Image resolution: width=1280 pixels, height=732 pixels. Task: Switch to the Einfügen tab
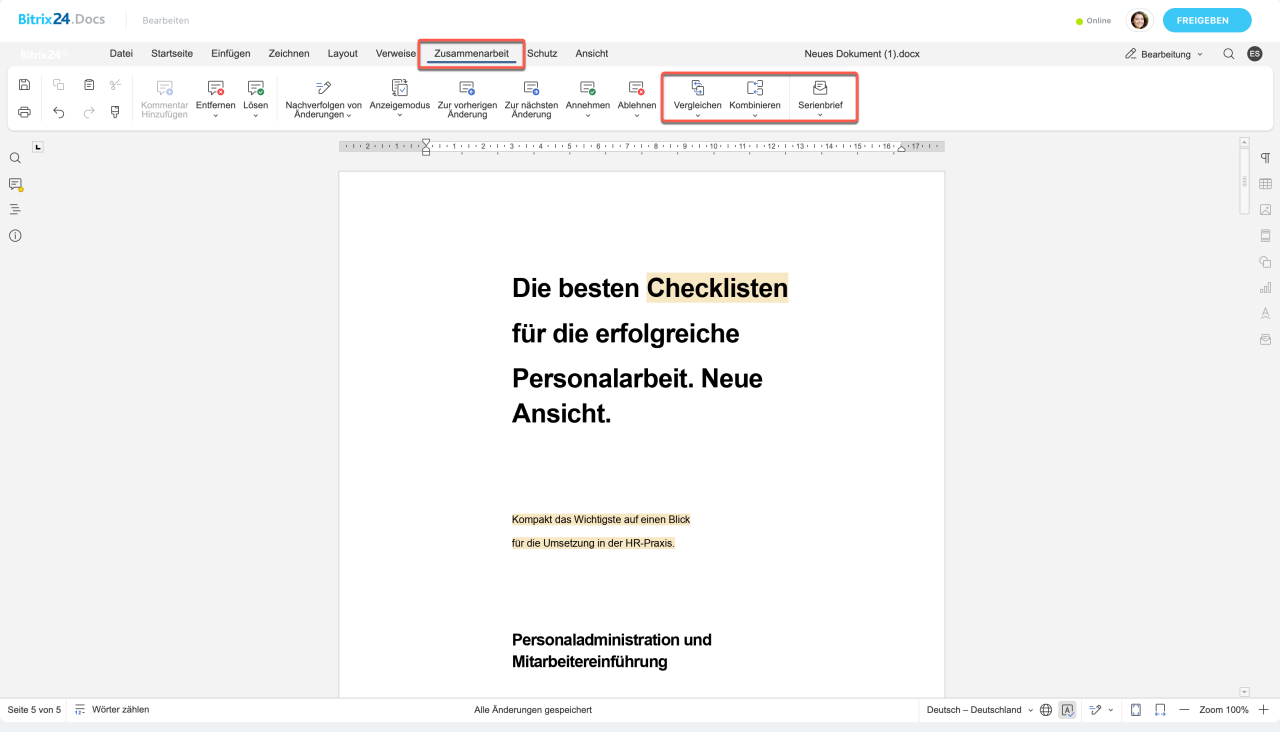230,54
